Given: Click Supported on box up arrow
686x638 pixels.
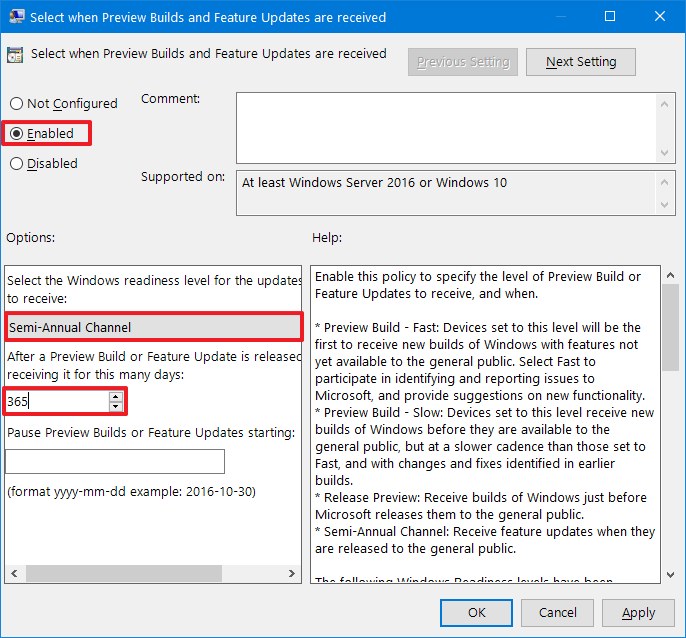Looking at the screenshot, I should coord(665,182).
